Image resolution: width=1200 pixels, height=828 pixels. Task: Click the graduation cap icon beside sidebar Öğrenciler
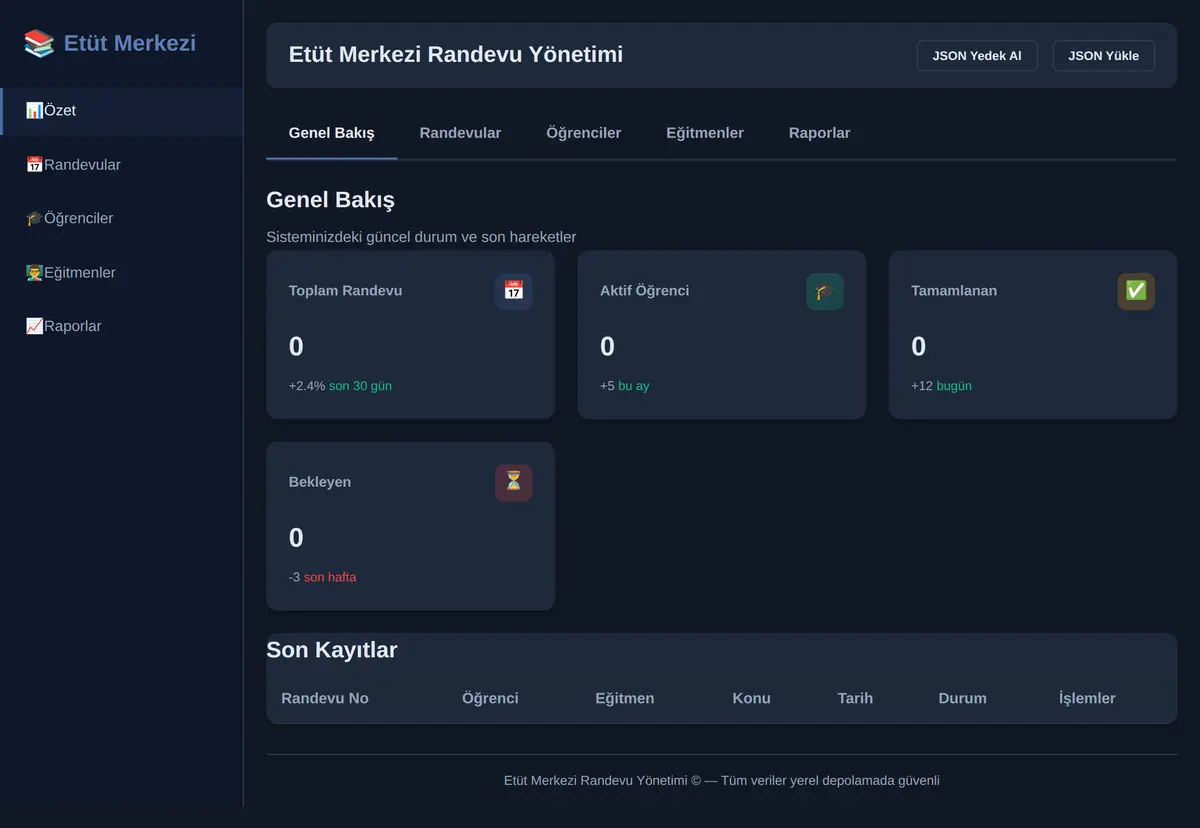[x=34, y=218]
